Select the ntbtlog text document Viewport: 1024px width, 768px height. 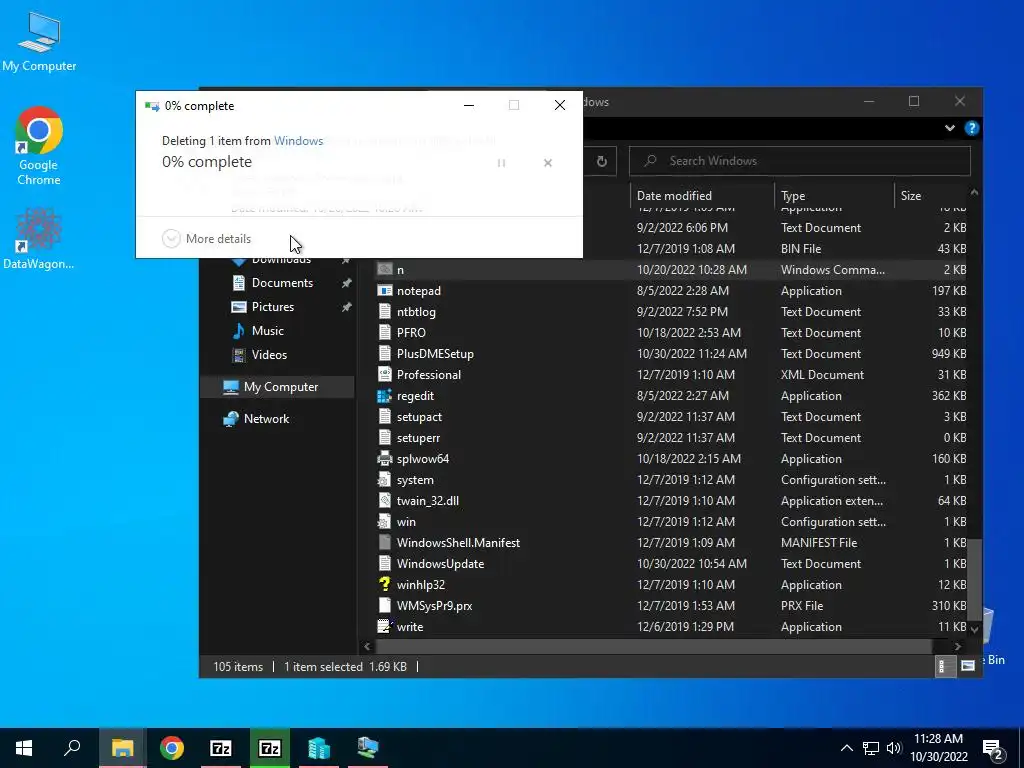[670, 312]
